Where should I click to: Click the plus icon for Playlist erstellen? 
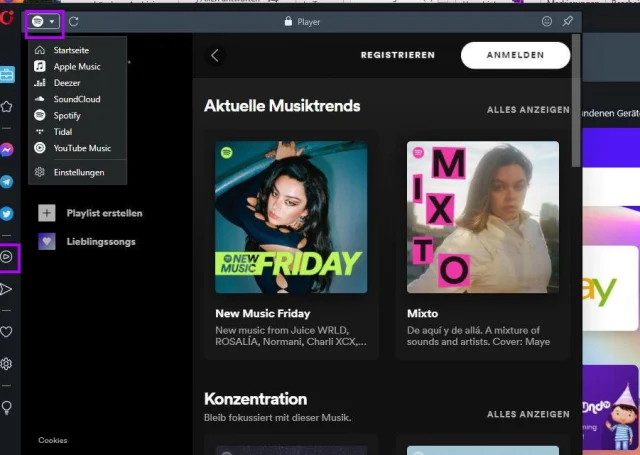(47, 213)
